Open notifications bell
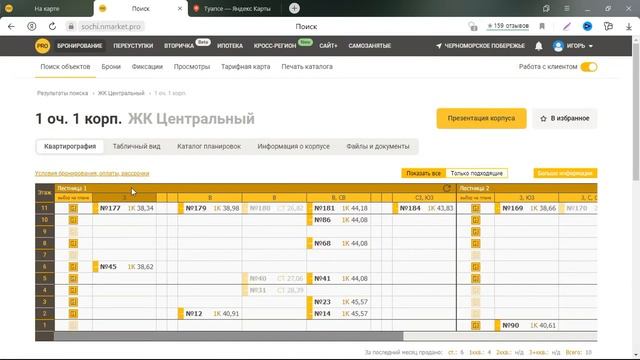Screen dimensions: 640x360 tap(539, 46)
